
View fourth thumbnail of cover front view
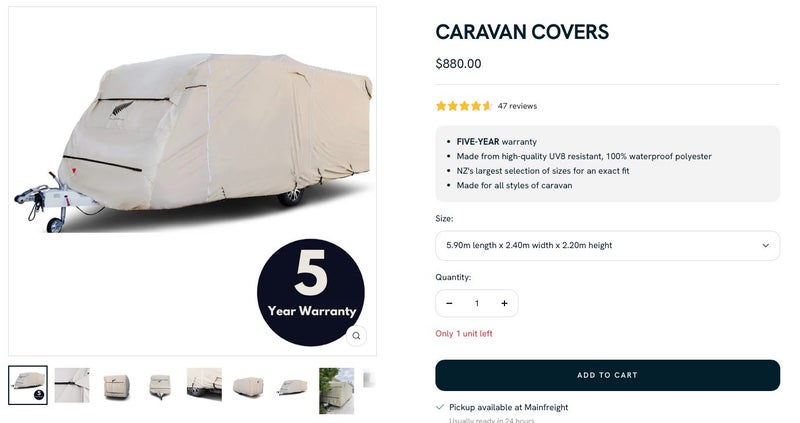click(160, 386)
